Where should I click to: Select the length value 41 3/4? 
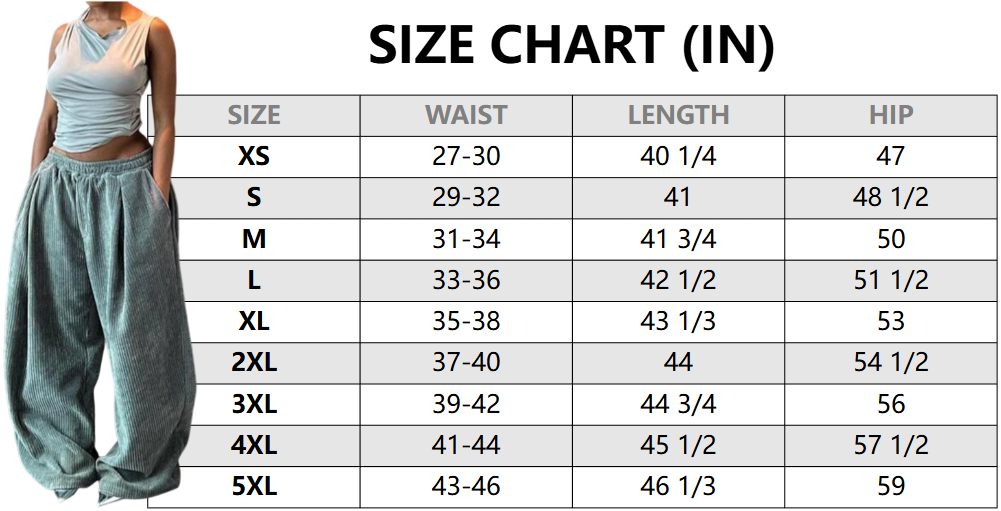point(678,239)
